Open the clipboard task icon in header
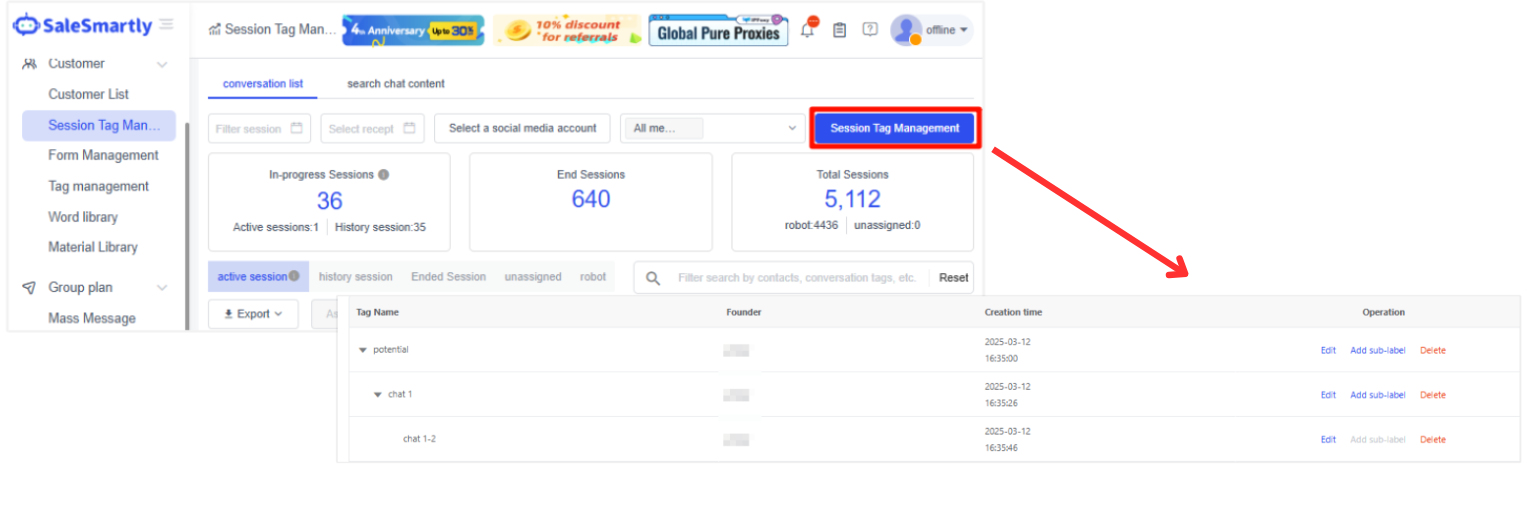Image resolution: width=1532 pixels, height=515 pixels. (839, 30)
